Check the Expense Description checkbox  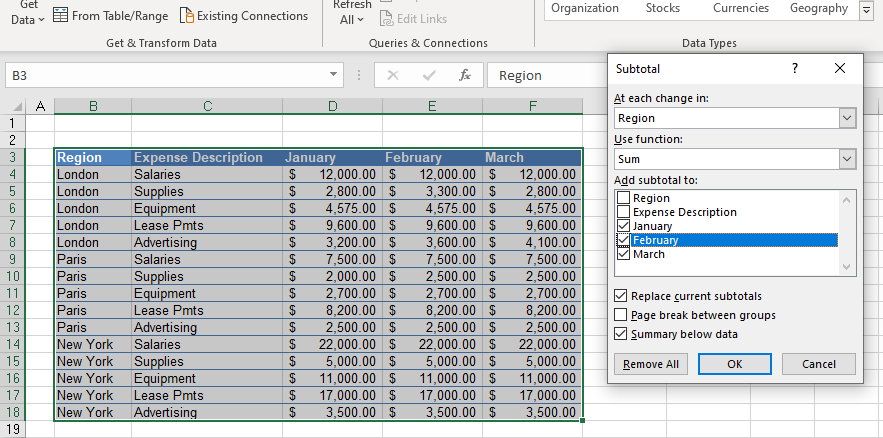click(x=624, y=212)
